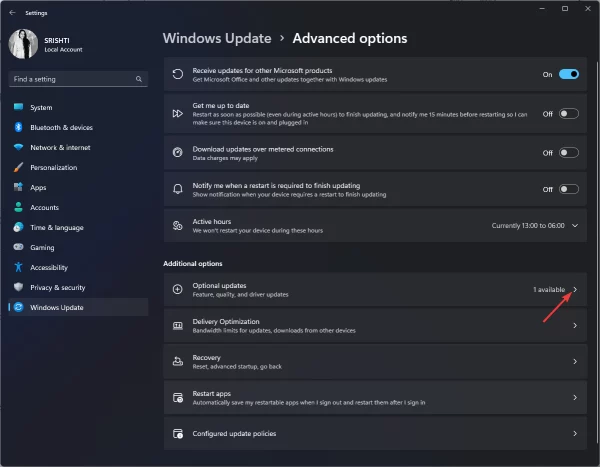Image resolution: width=600 pixels, height=467 pixels.
Task: Click 'Reset, advanced startup, go back' text
Action: pos(237,366)
